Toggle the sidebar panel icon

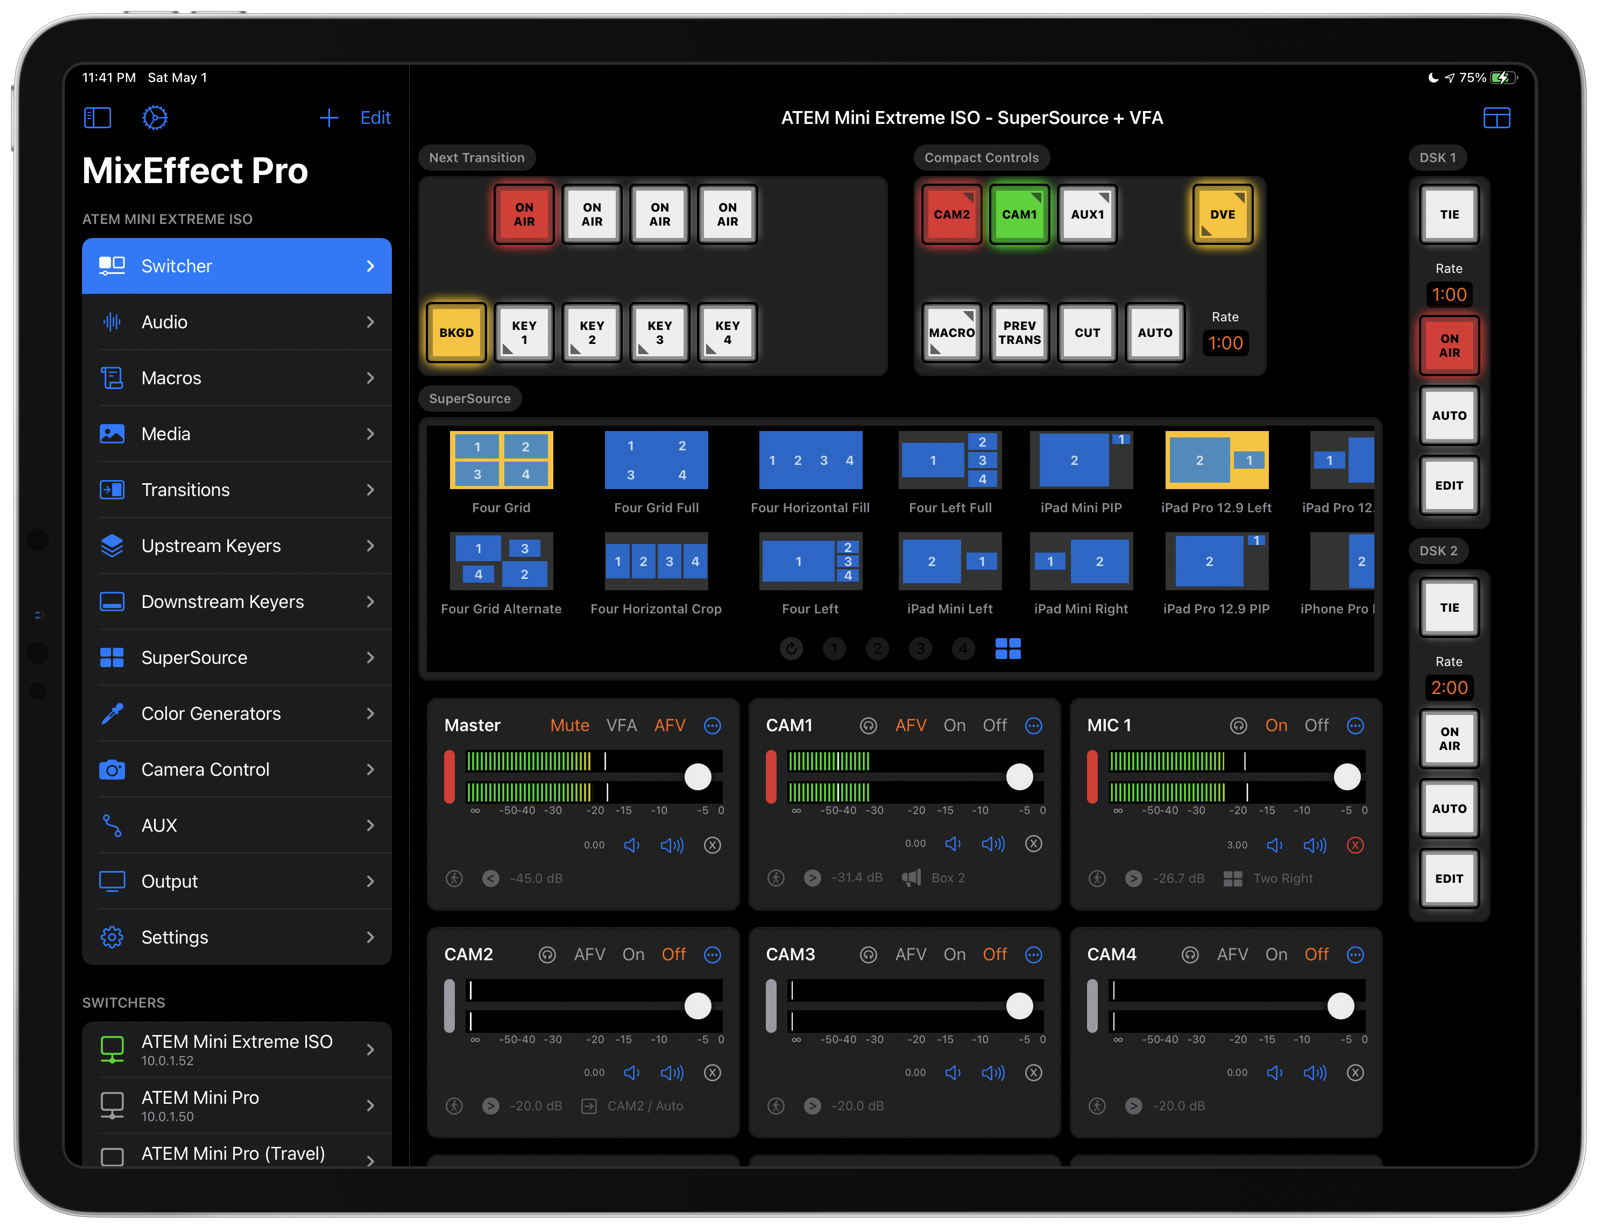(x=97, y=118)
